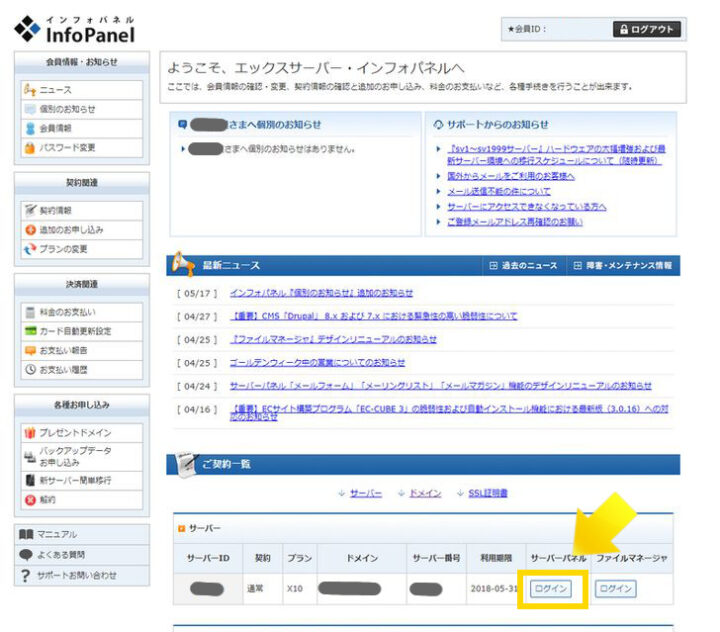Click the pencil icon beside 契約情報
Image resolution: width=720 pixels, height=632 pixels.
pyautogui.click(x=30, y=210)
